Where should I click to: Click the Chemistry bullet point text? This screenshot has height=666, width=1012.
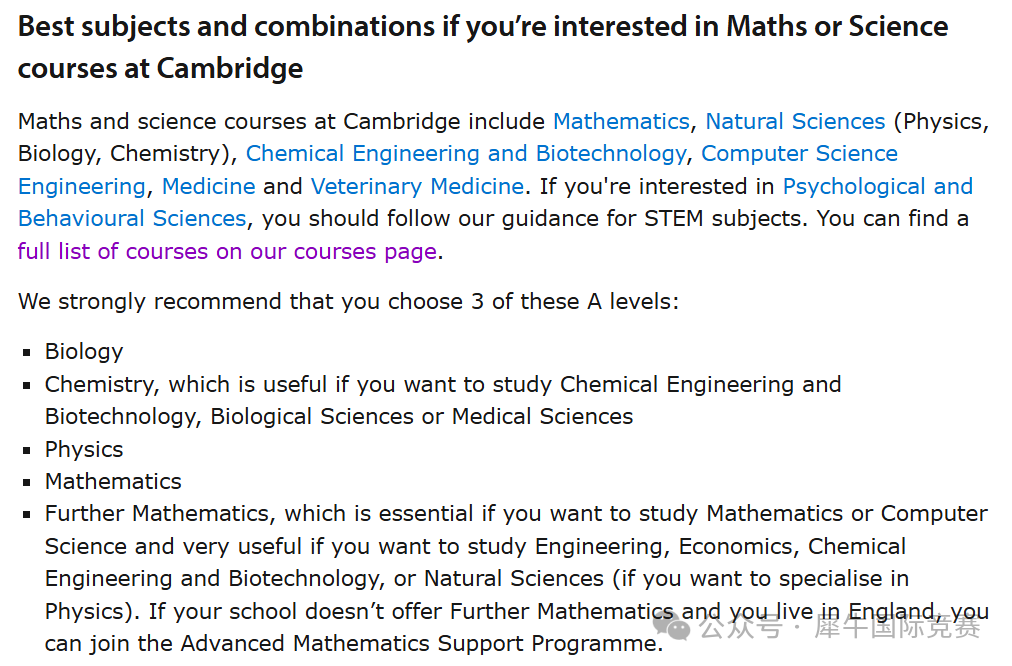tap(443, 400)
